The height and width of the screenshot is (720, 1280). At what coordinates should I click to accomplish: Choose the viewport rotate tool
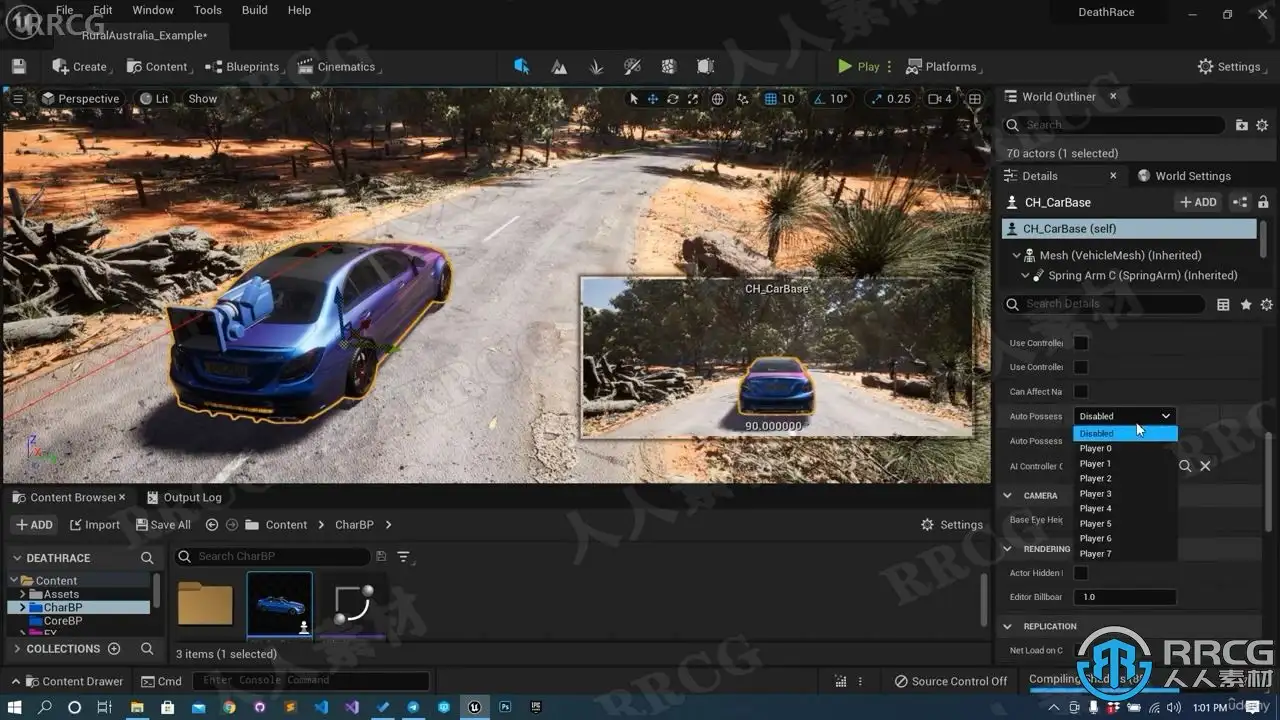point(673,99)
